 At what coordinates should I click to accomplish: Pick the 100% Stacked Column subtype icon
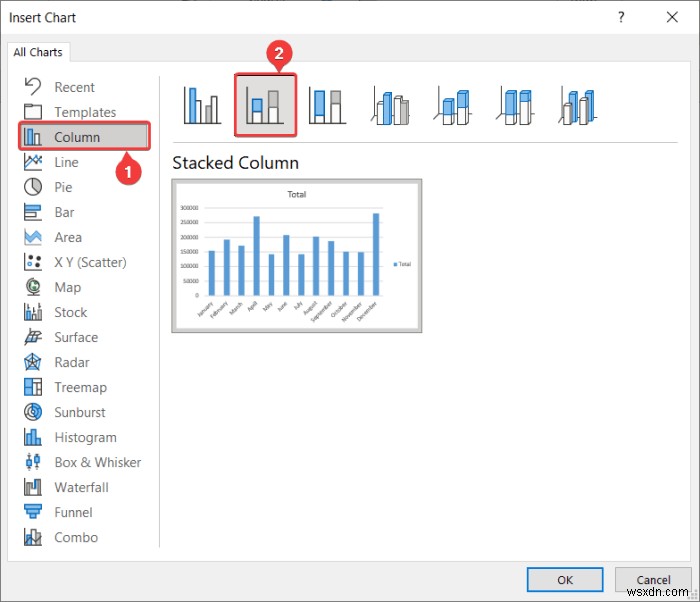pyautogui.click(x=327, y=105)
